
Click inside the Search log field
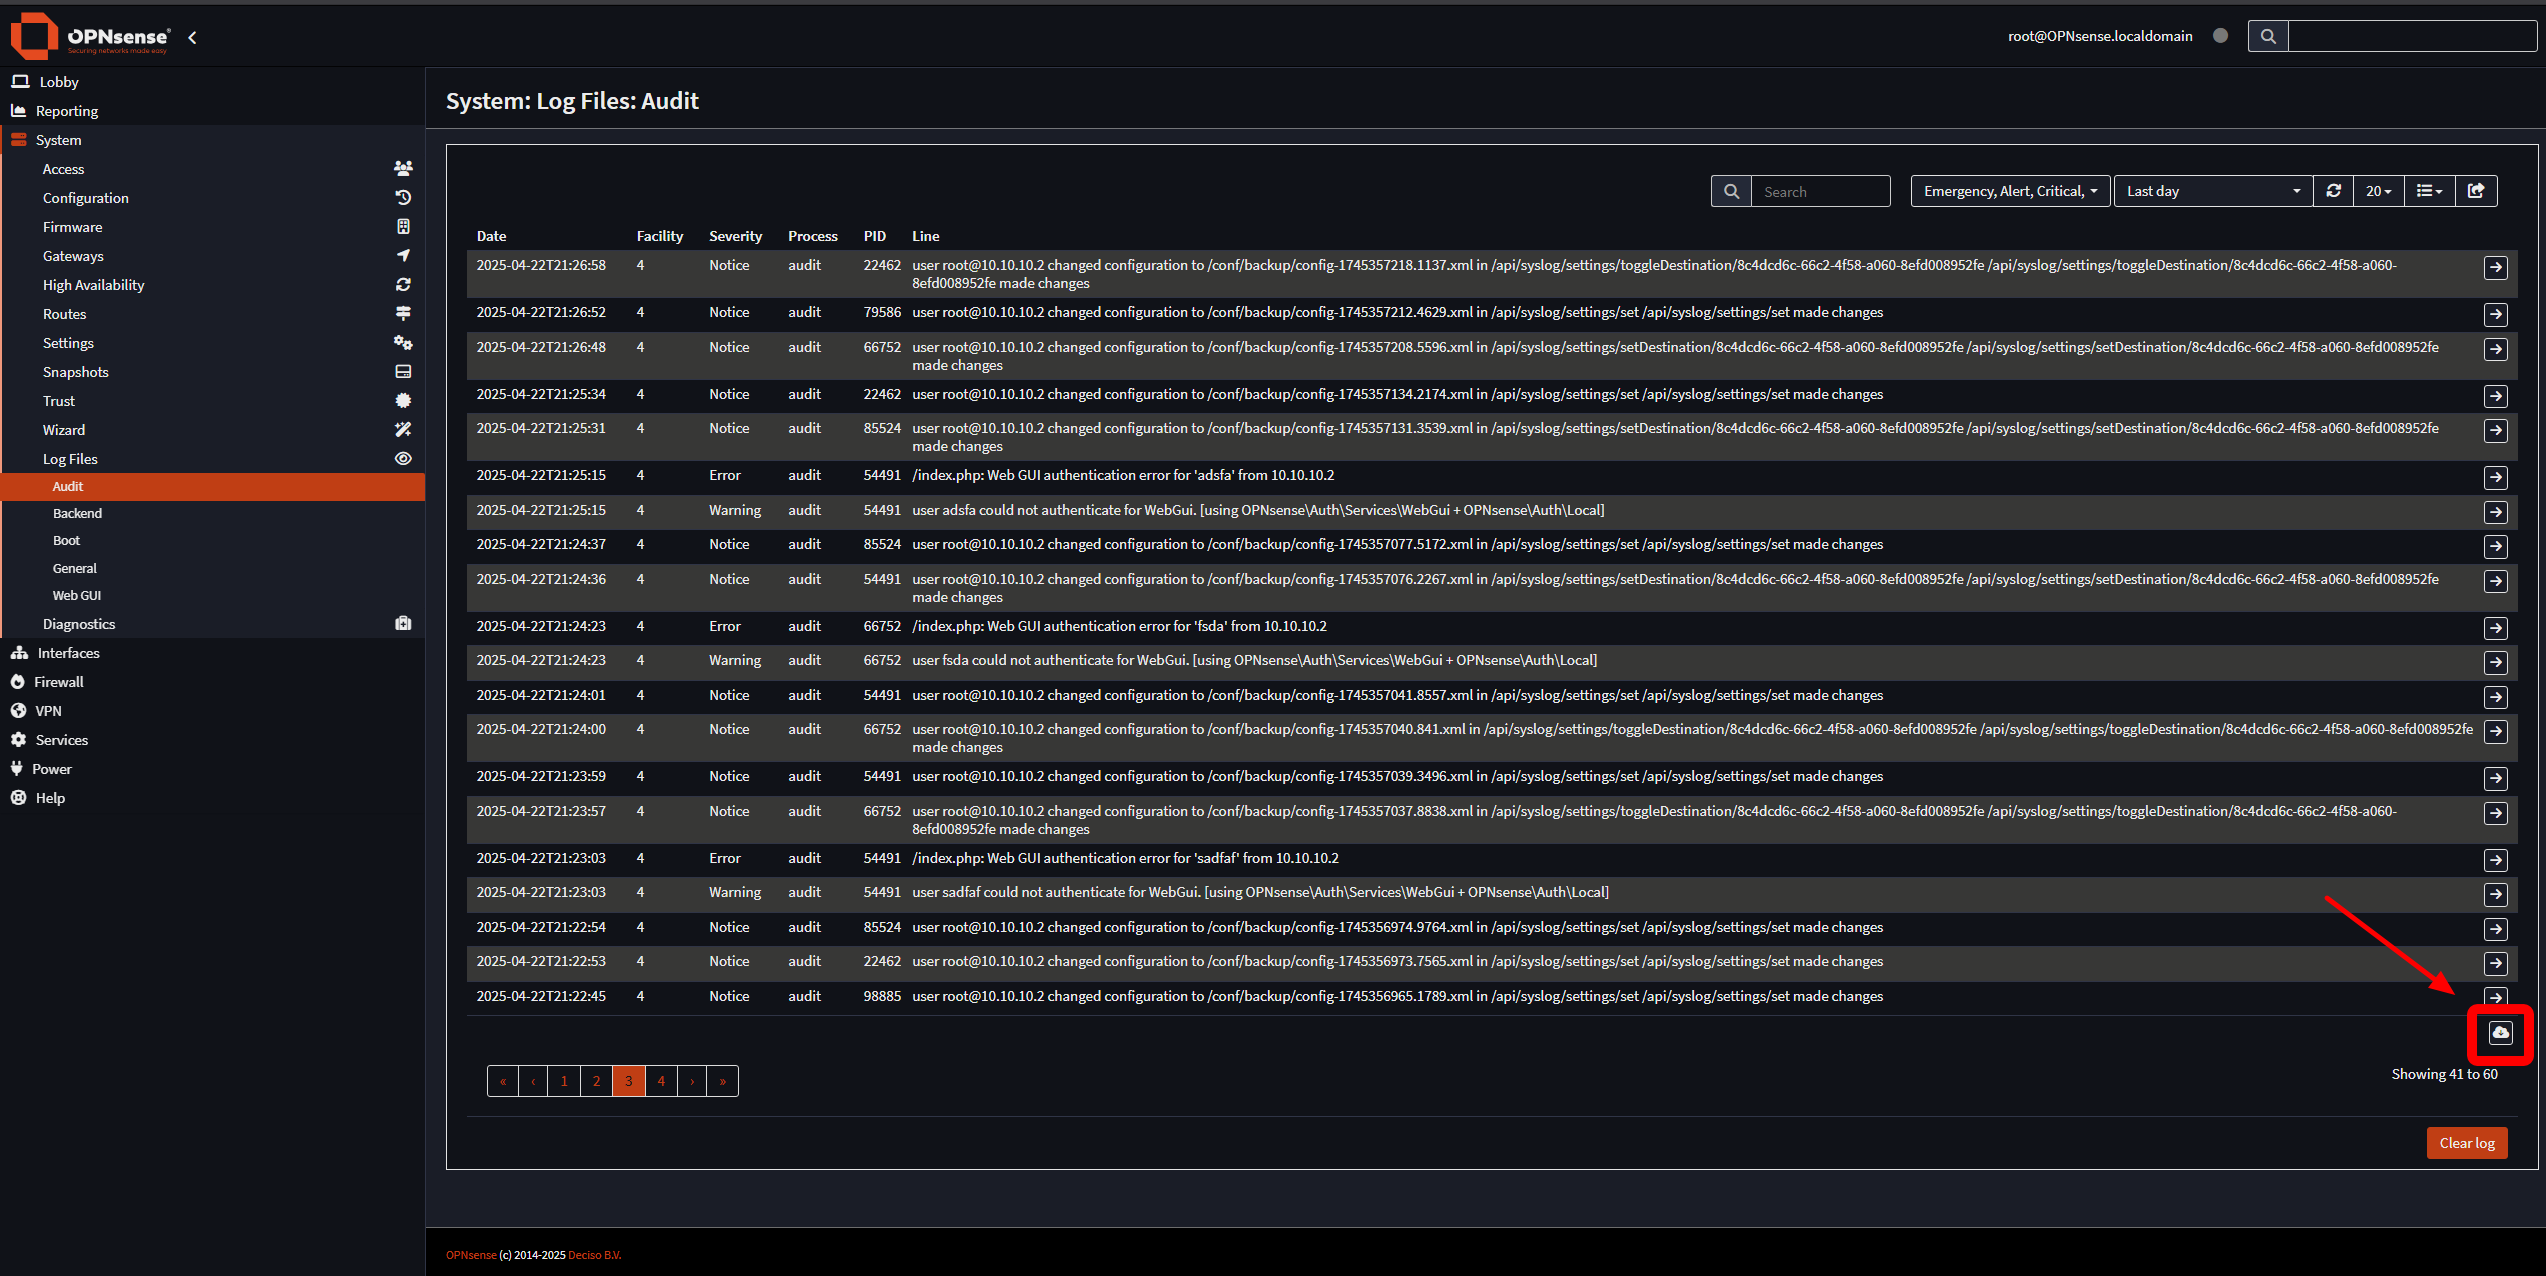click(1820, 190)
